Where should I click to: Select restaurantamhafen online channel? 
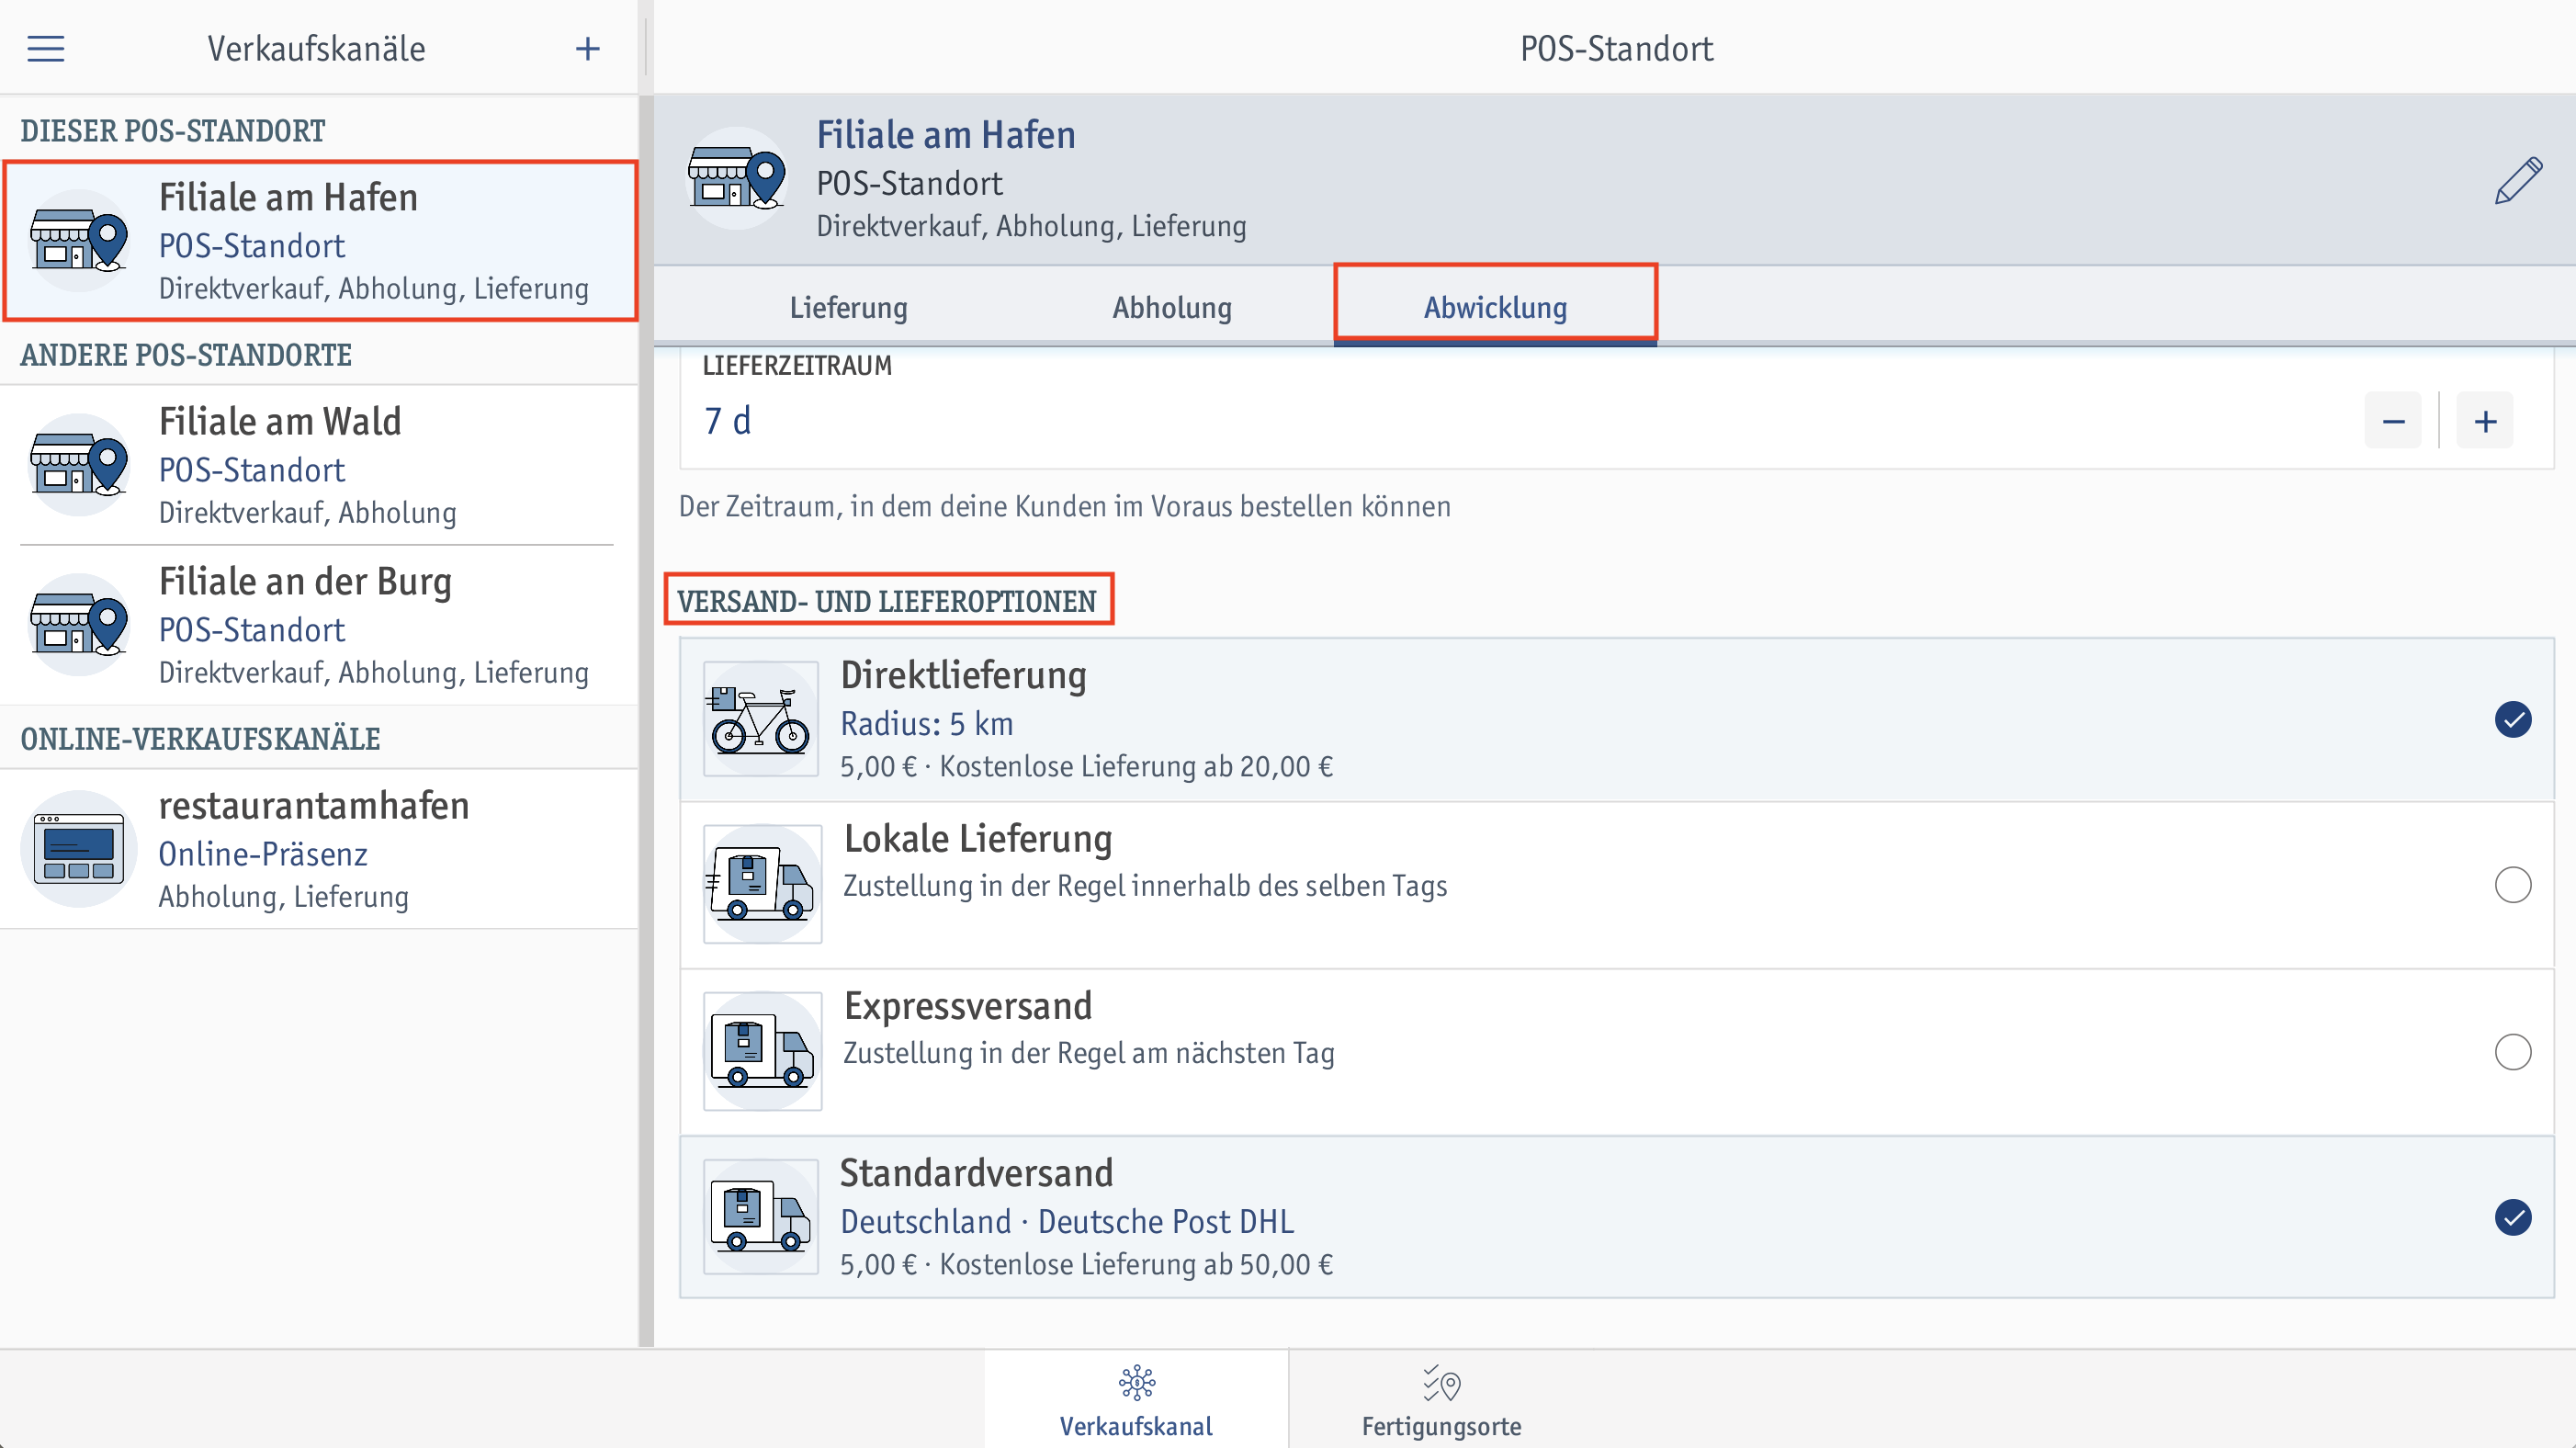pos(320,849)
